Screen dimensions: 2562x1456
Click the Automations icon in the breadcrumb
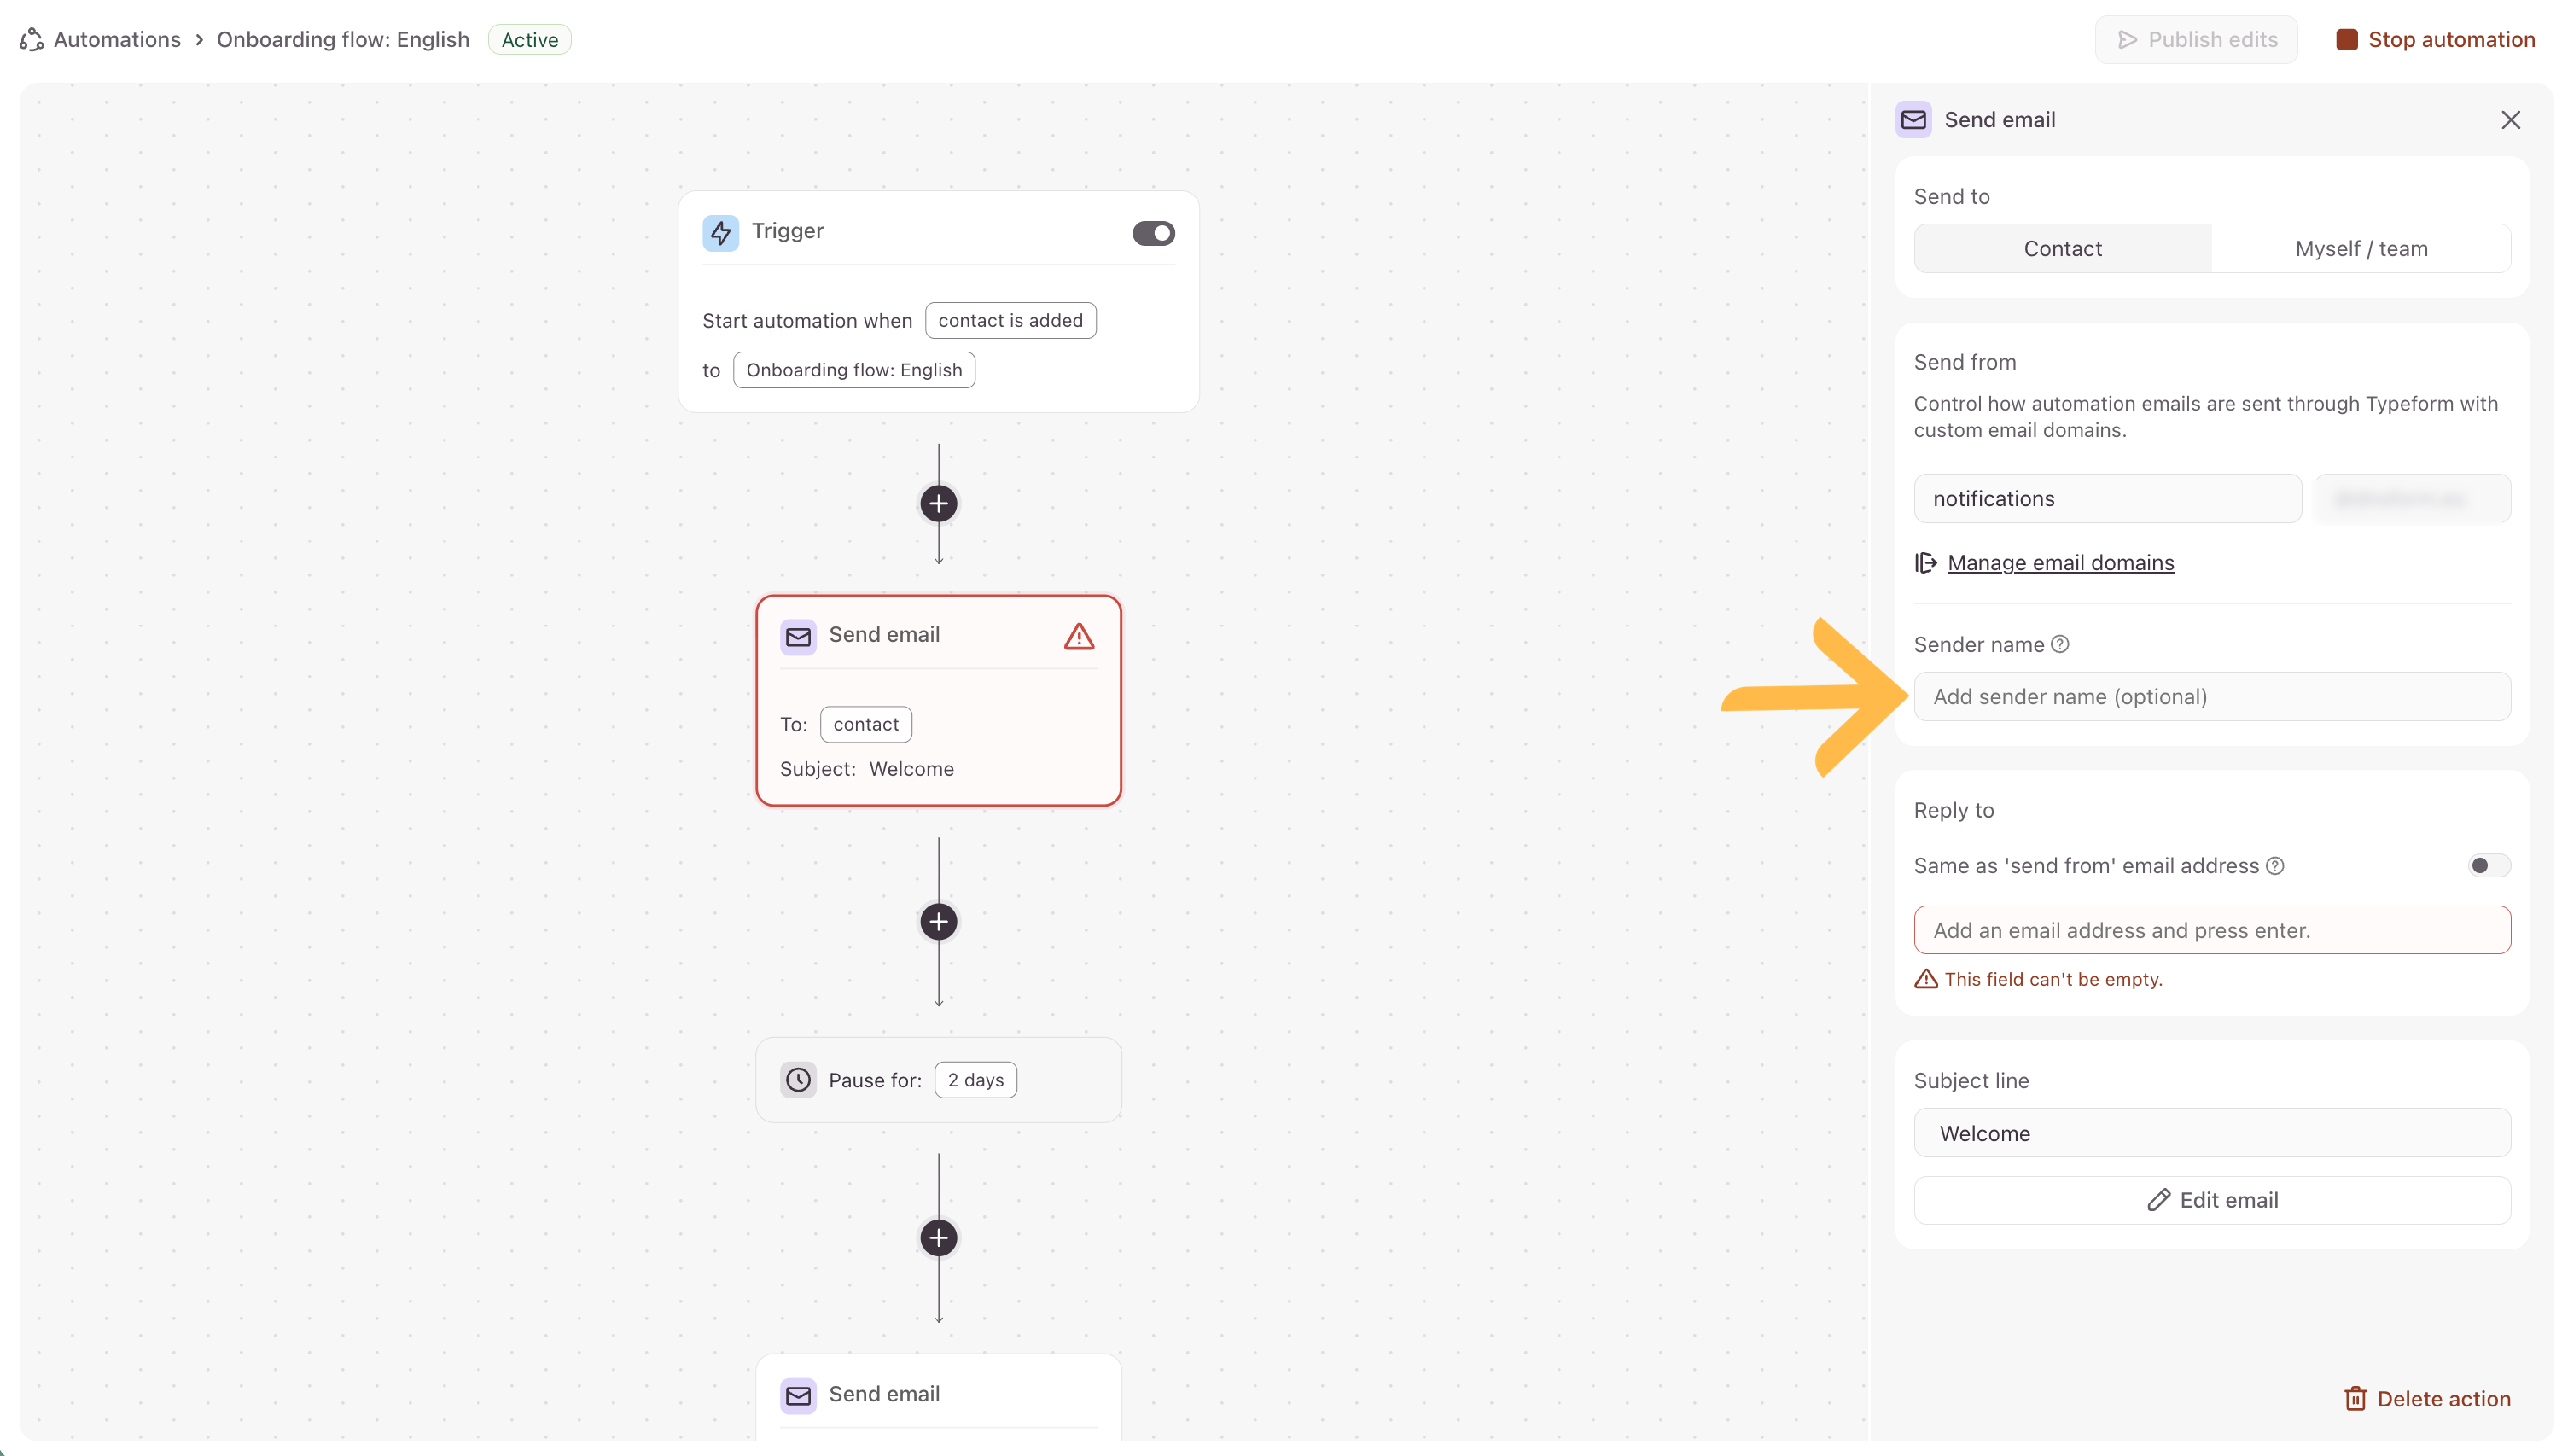click(32, 40)
